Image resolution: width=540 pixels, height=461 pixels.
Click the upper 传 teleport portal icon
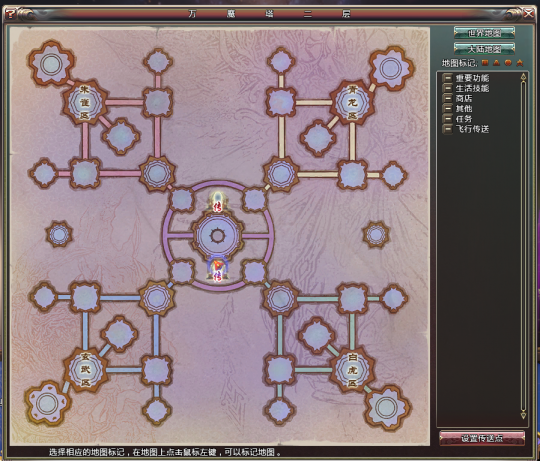217,202
